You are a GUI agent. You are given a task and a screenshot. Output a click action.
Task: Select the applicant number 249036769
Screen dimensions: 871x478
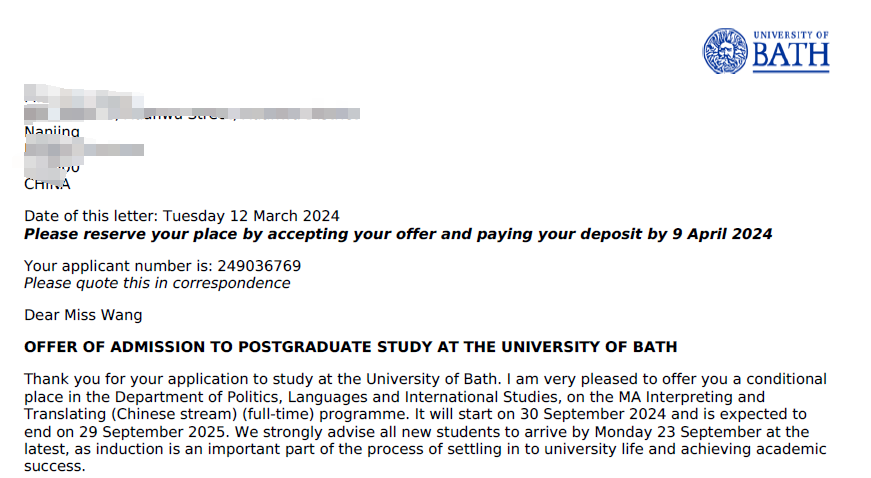[x=259, y=266]
